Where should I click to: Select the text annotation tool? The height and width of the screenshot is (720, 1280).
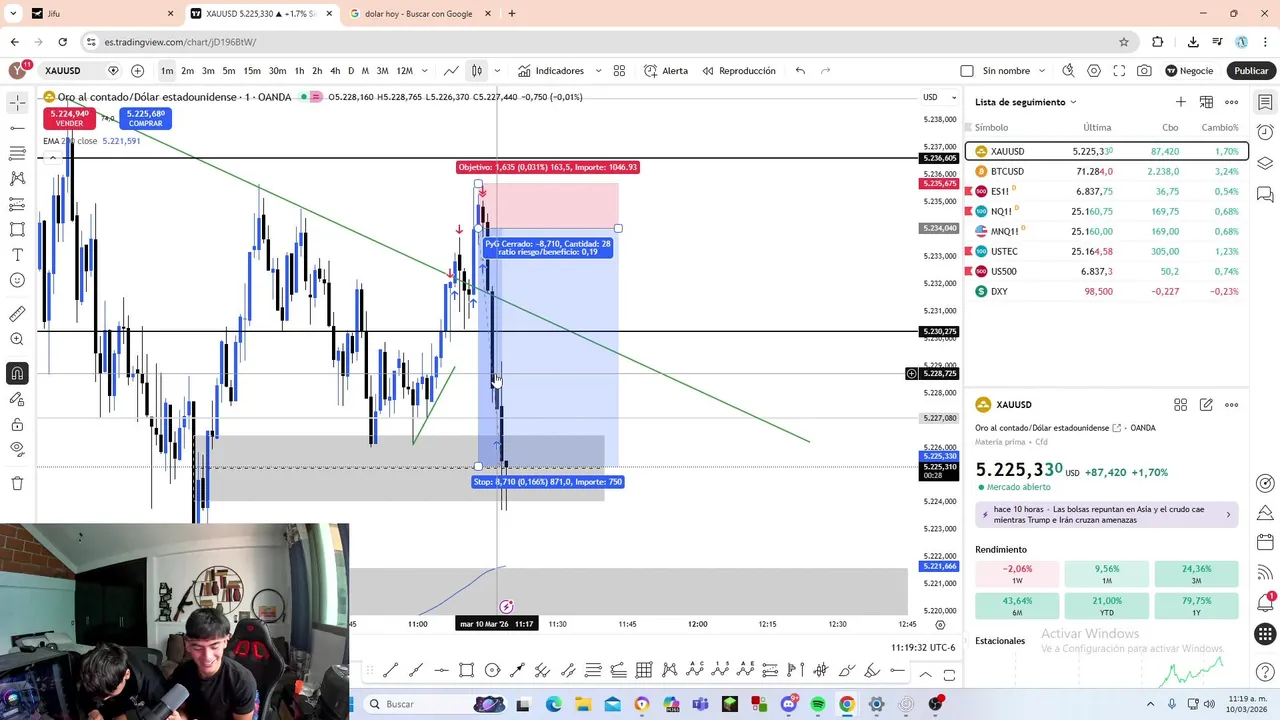coord(17,254)
